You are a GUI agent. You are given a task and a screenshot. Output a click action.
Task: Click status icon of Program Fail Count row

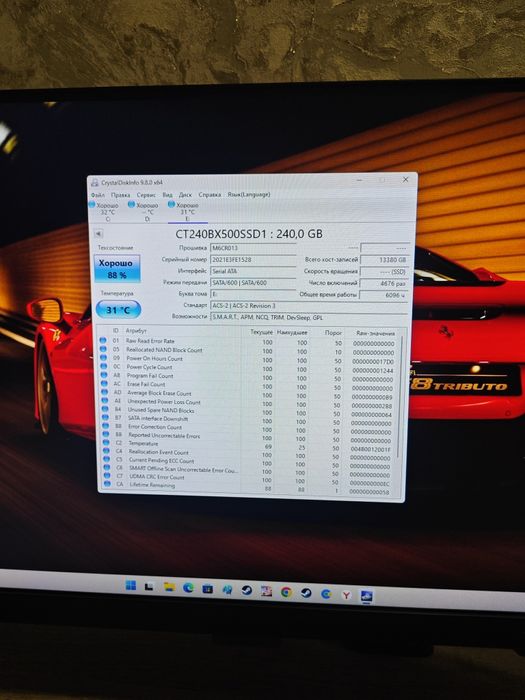104,375
